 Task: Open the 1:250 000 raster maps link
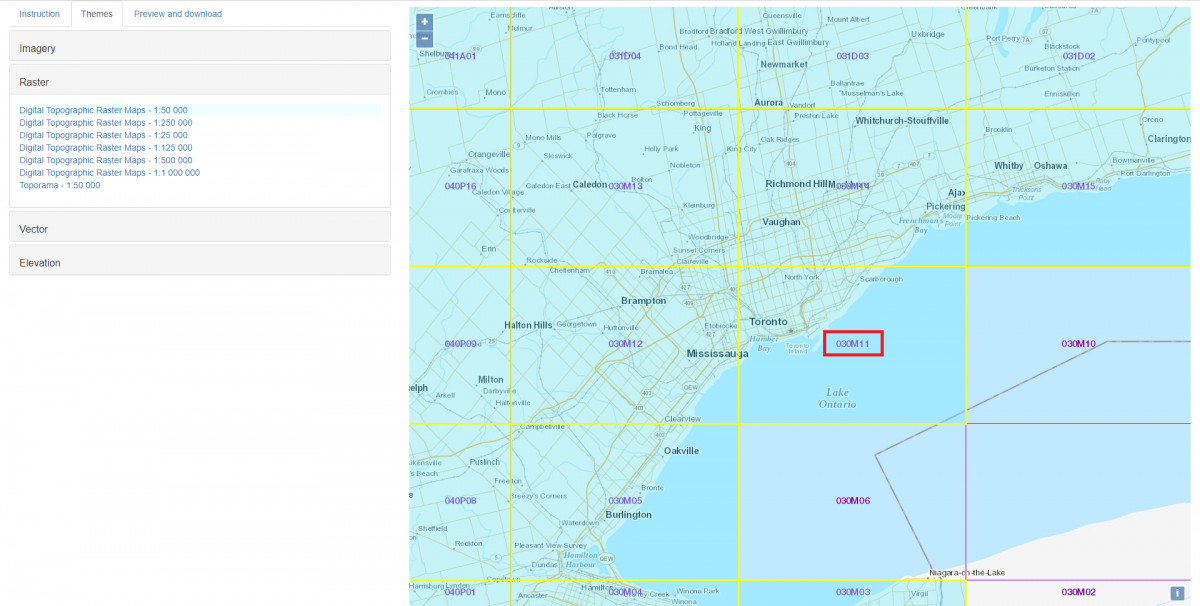(x=106, y=122)
